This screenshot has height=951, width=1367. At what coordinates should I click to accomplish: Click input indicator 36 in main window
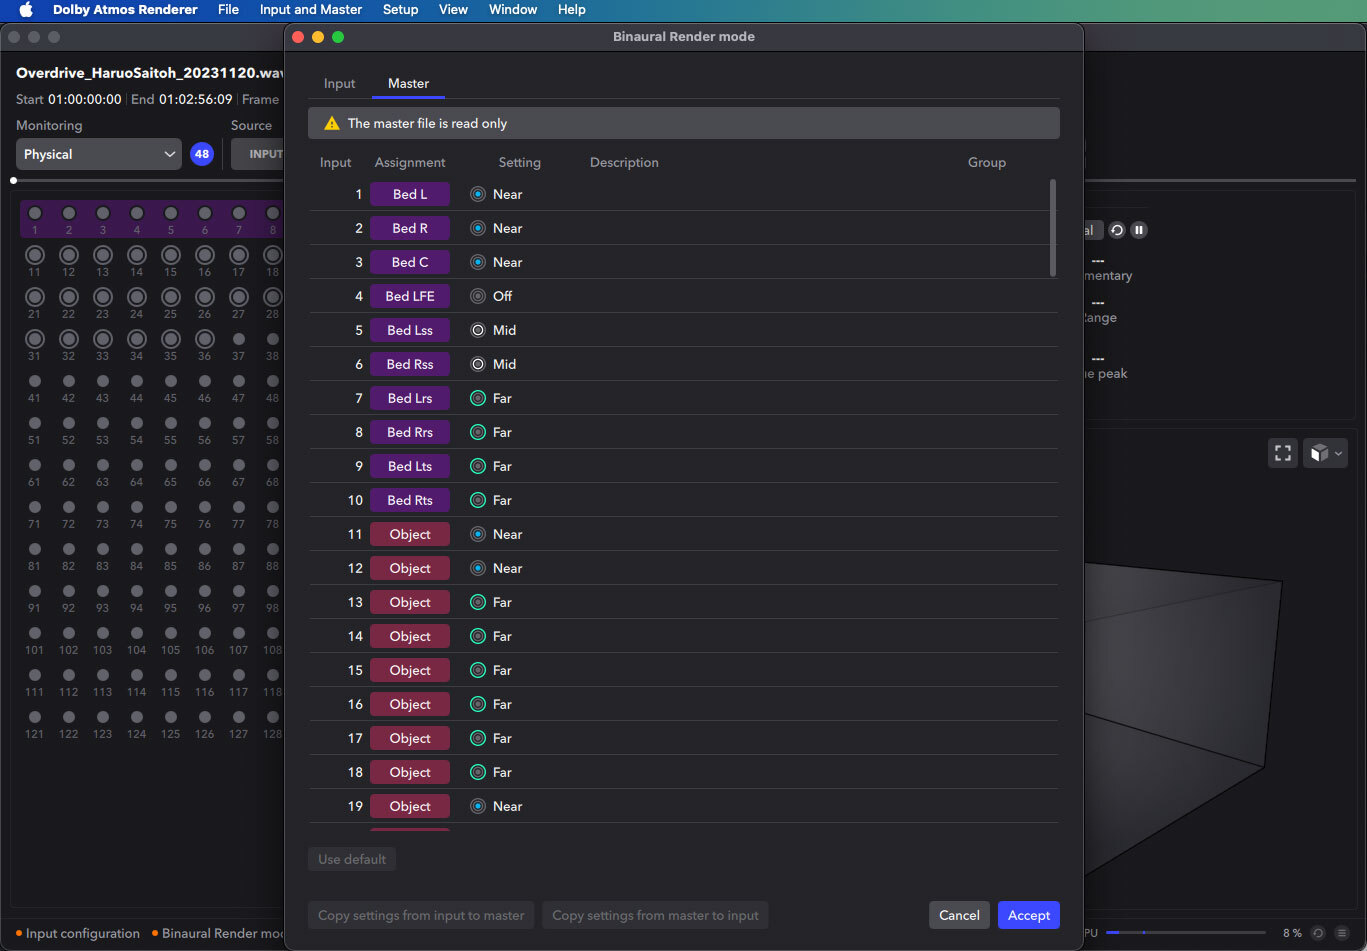pyautogui.click(x=205, y=339)
